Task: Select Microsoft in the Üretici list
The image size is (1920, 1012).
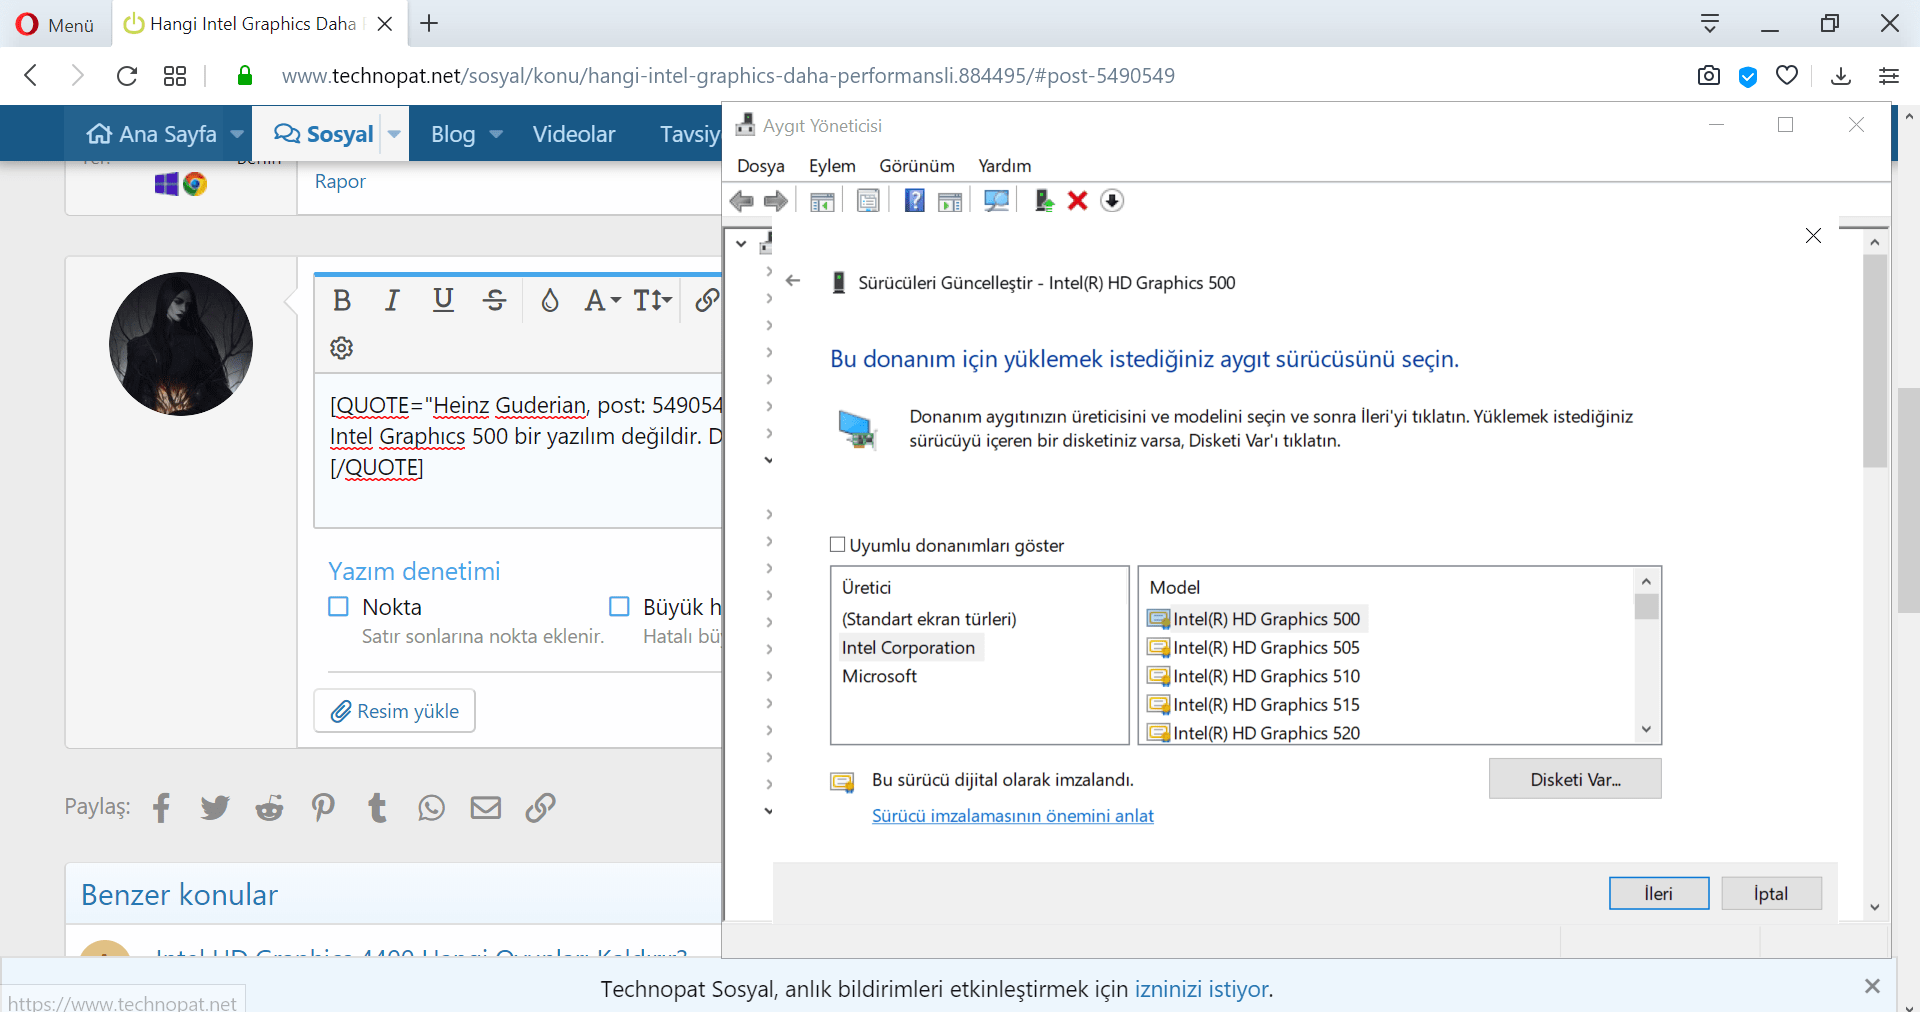Action: (879, 676)
